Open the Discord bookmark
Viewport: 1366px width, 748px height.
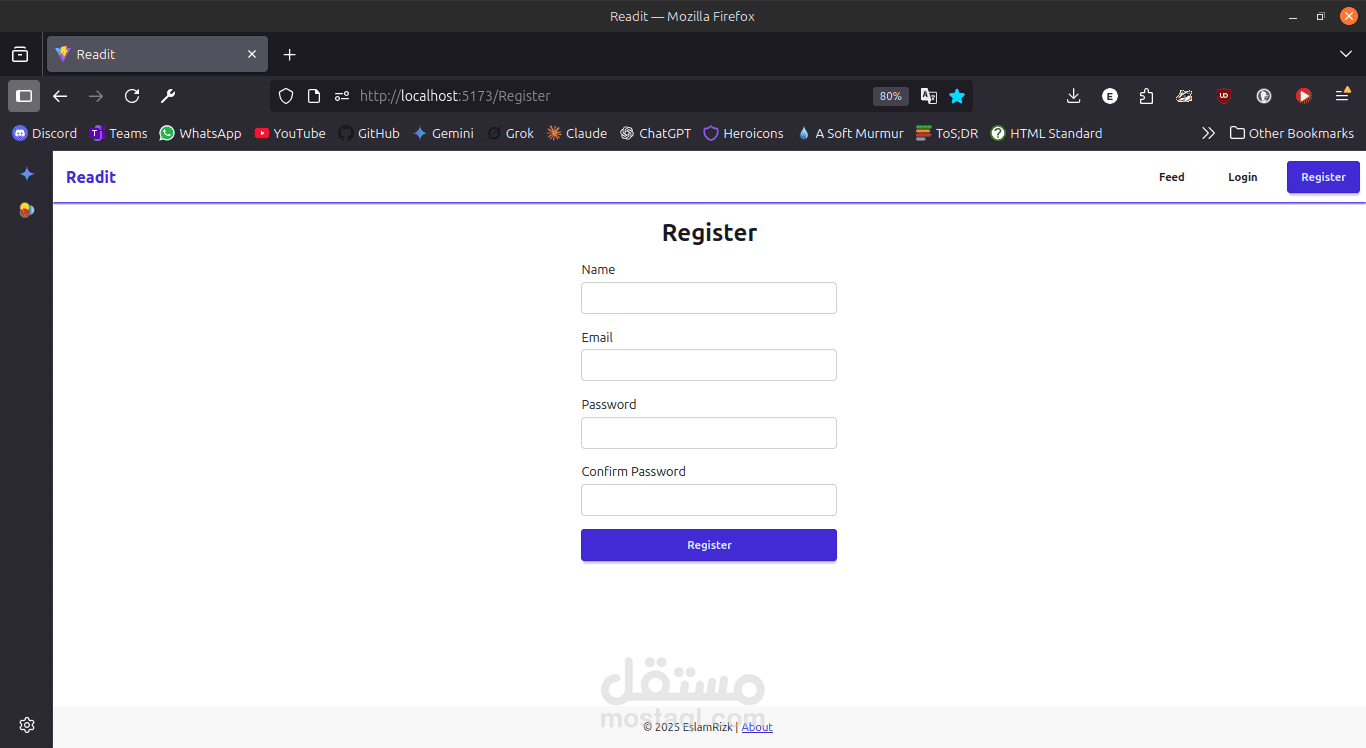tap(44, 133)
